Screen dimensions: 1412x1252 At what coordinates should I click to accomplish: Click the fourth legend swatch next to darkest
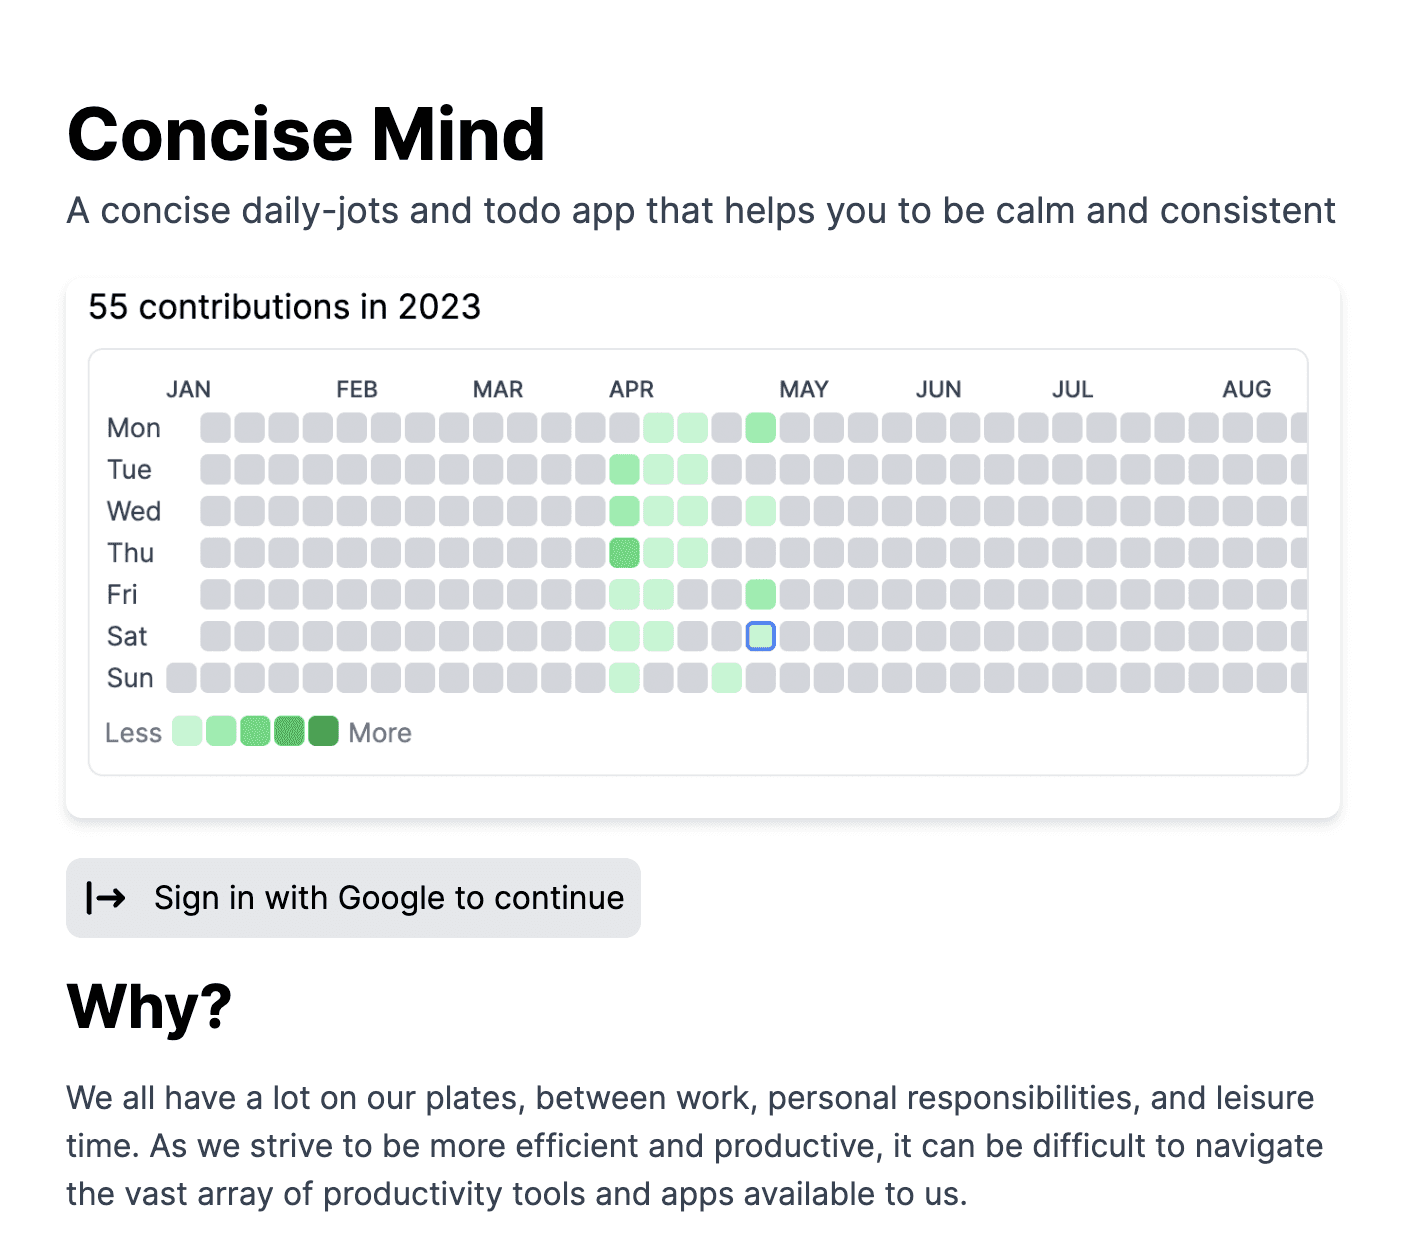pyautogui.click(x=289, y=732)
